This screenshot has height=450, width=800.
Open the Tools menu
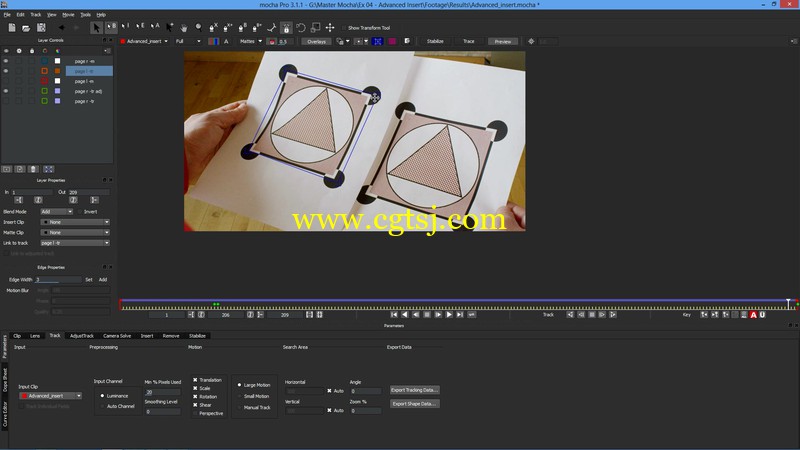[86, 15]
